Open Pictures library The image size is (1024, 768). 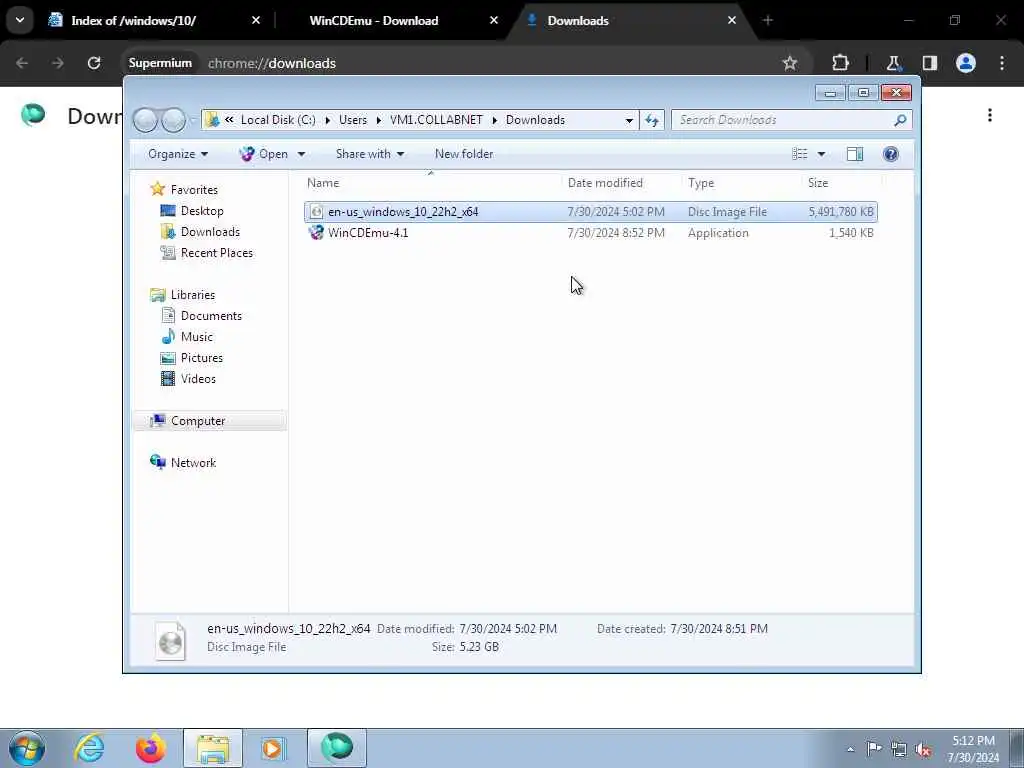(201, 357)
